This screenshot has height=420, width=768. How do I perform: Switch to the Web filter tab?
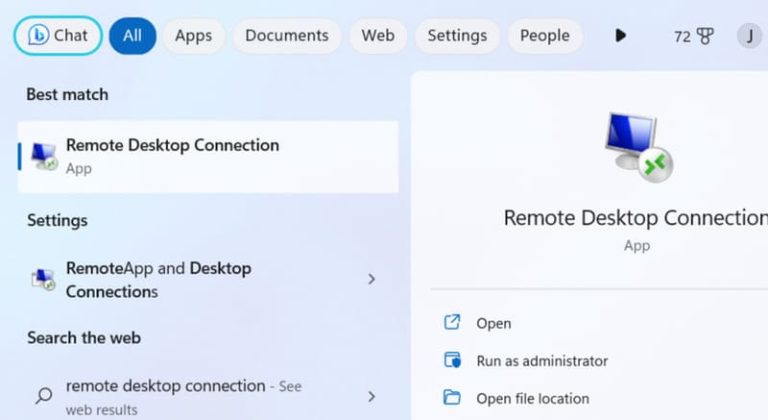(378, 36)
